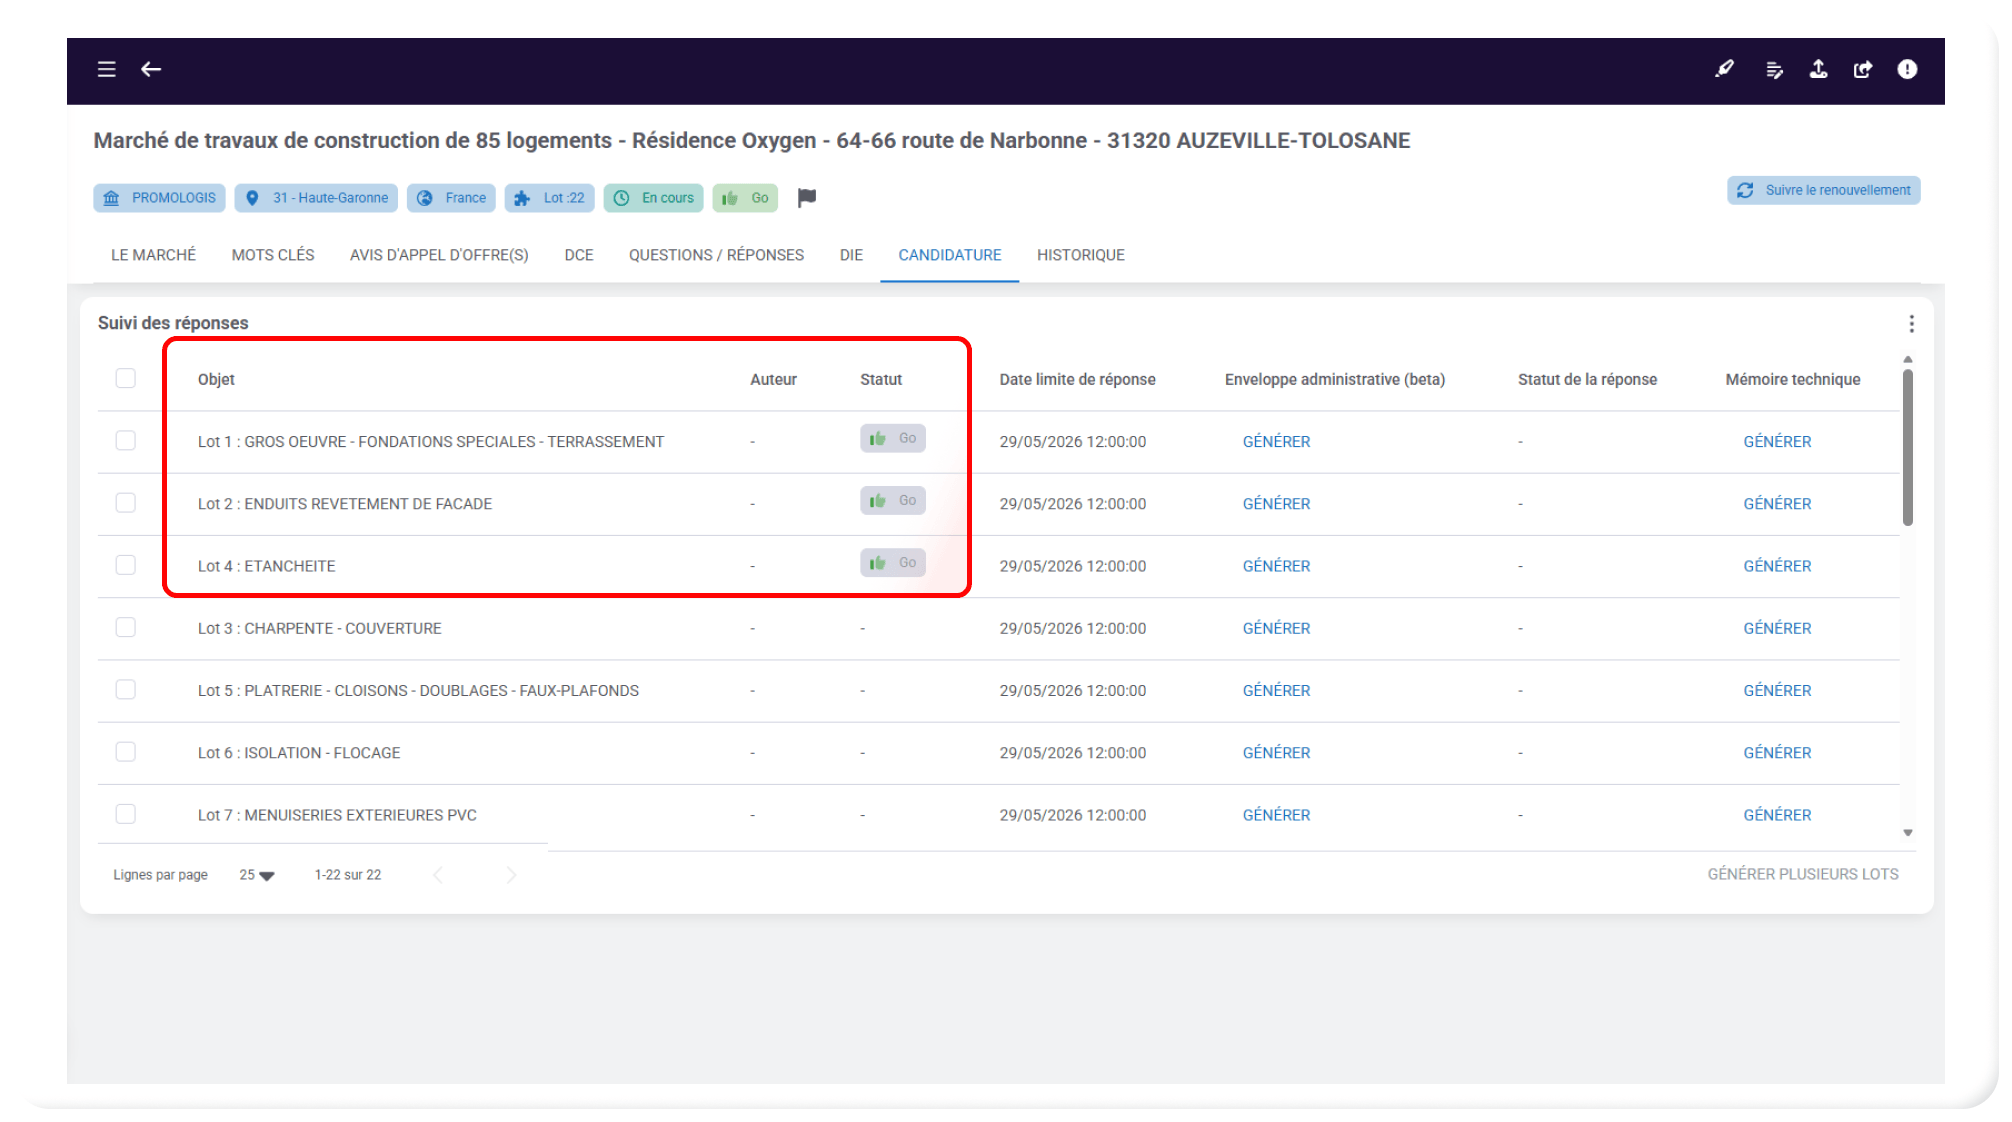This screenshot has width=2012, height=1122.
Task: Tick the checkbox for Lot 1 GROS OEUVRE
Action: click(x=126, y=441)
